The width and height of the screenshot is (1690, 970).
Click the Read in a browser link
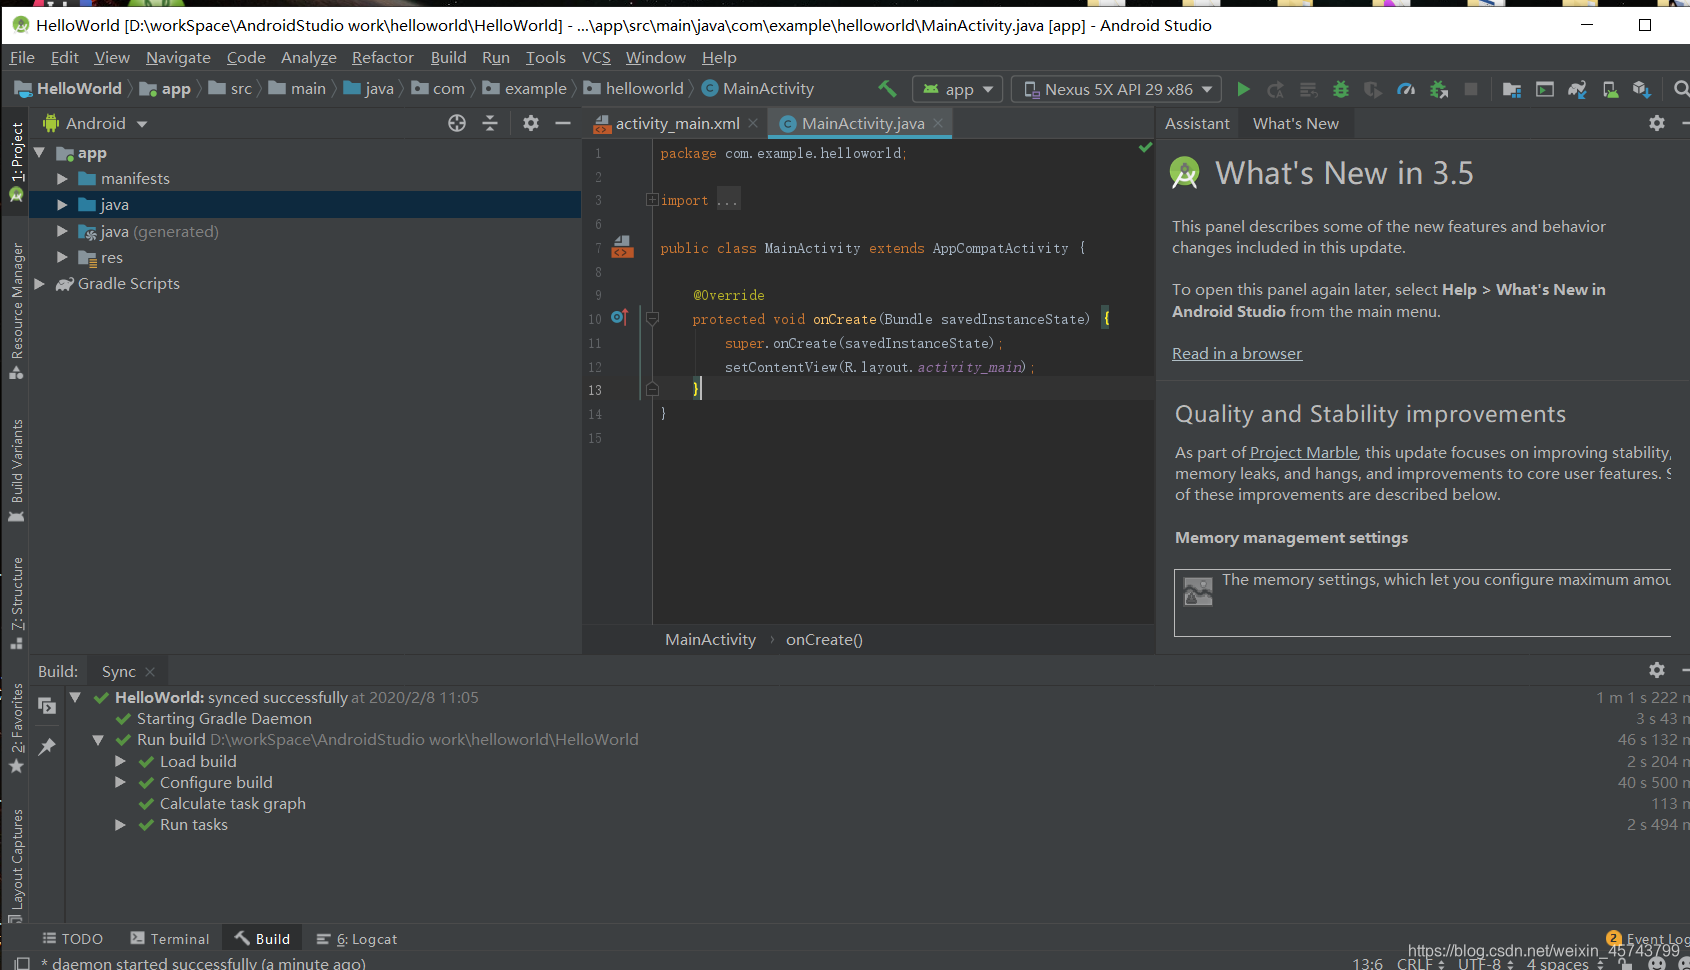coord(1237,353)
